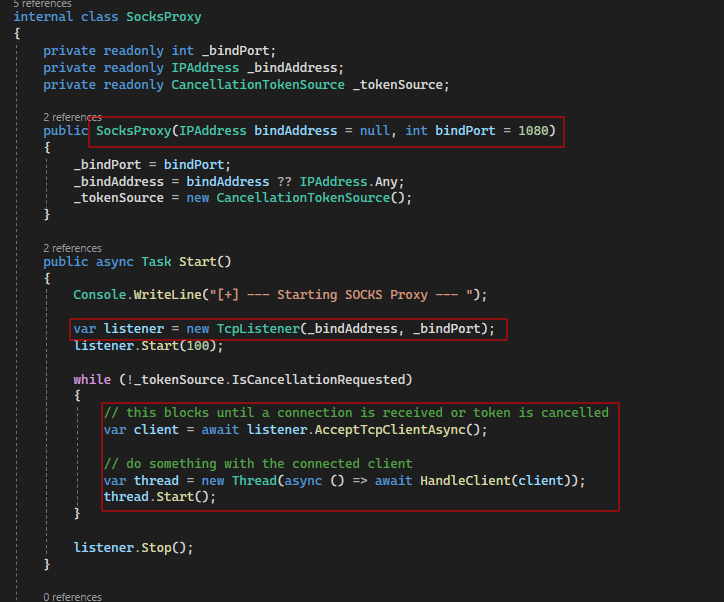Image resolution: width=724 pixels, height=602 pixels.
Task: Open the 2 references link above Start method
Action: [73, 248]
